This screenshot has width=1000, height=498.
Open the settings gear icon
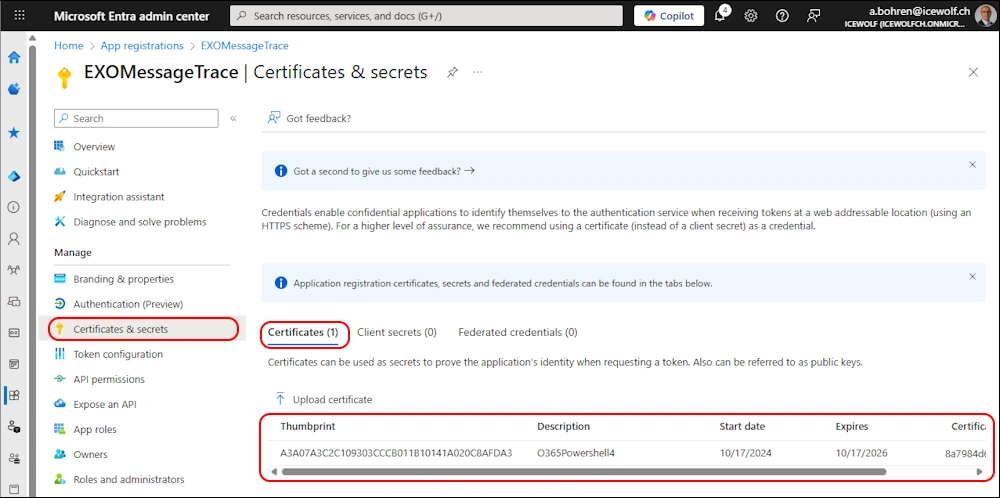coord(751,16)
